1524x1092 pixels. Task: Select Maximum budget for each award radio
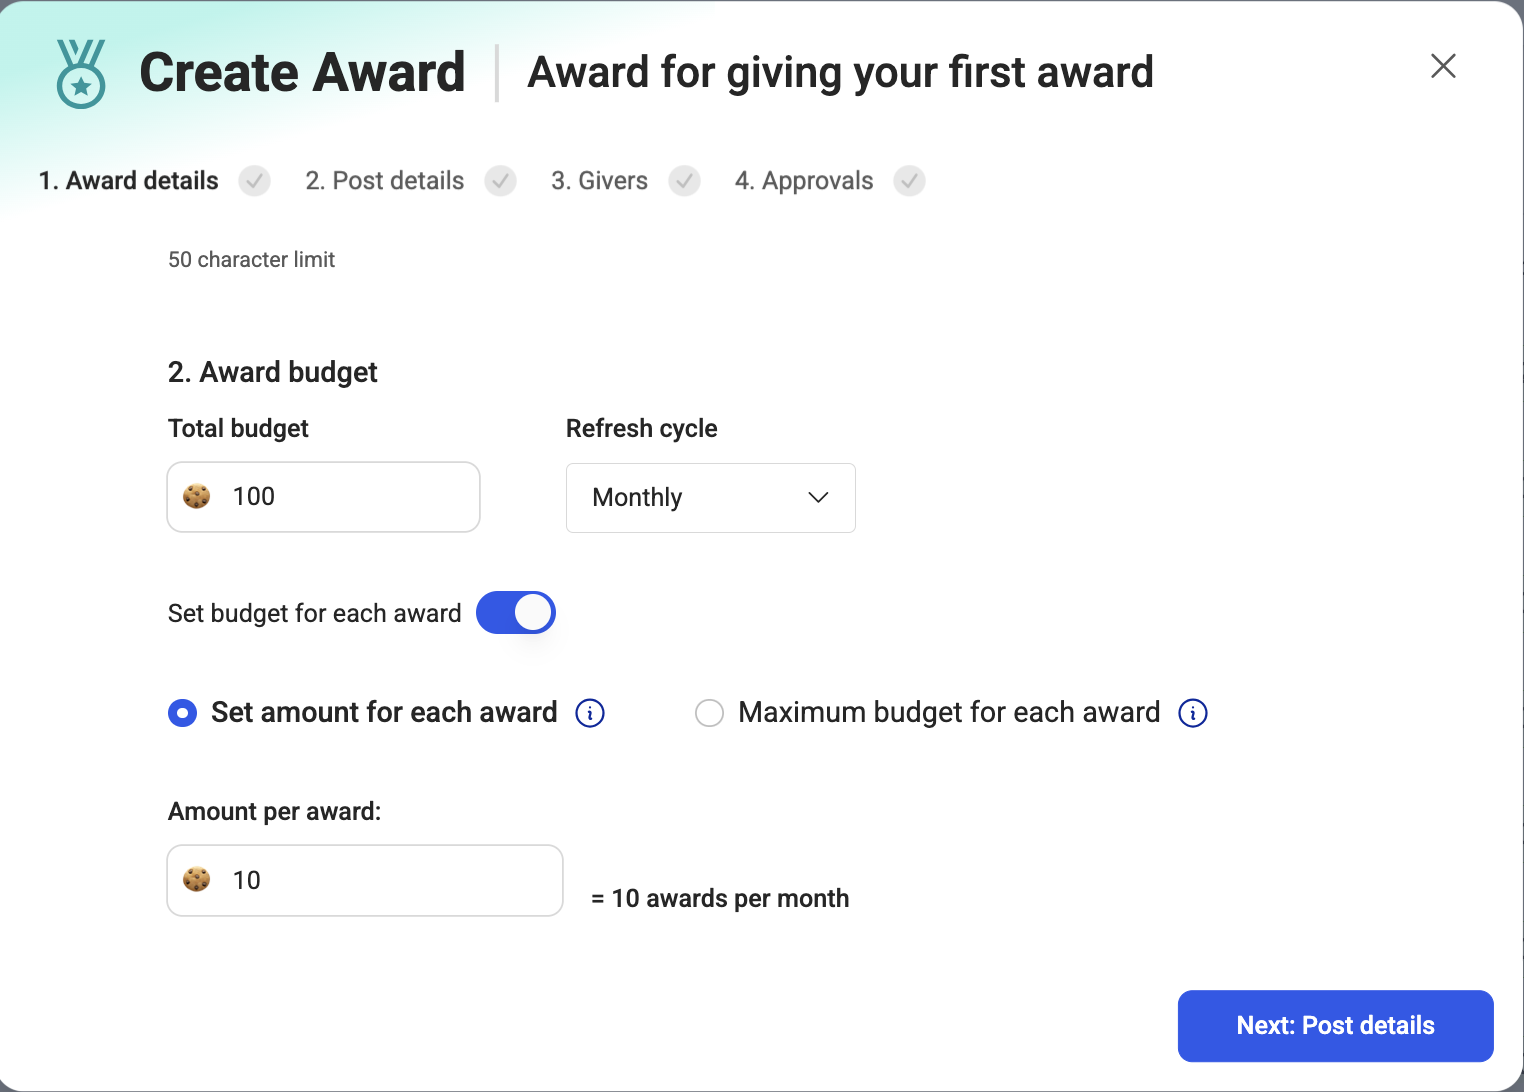709,713
